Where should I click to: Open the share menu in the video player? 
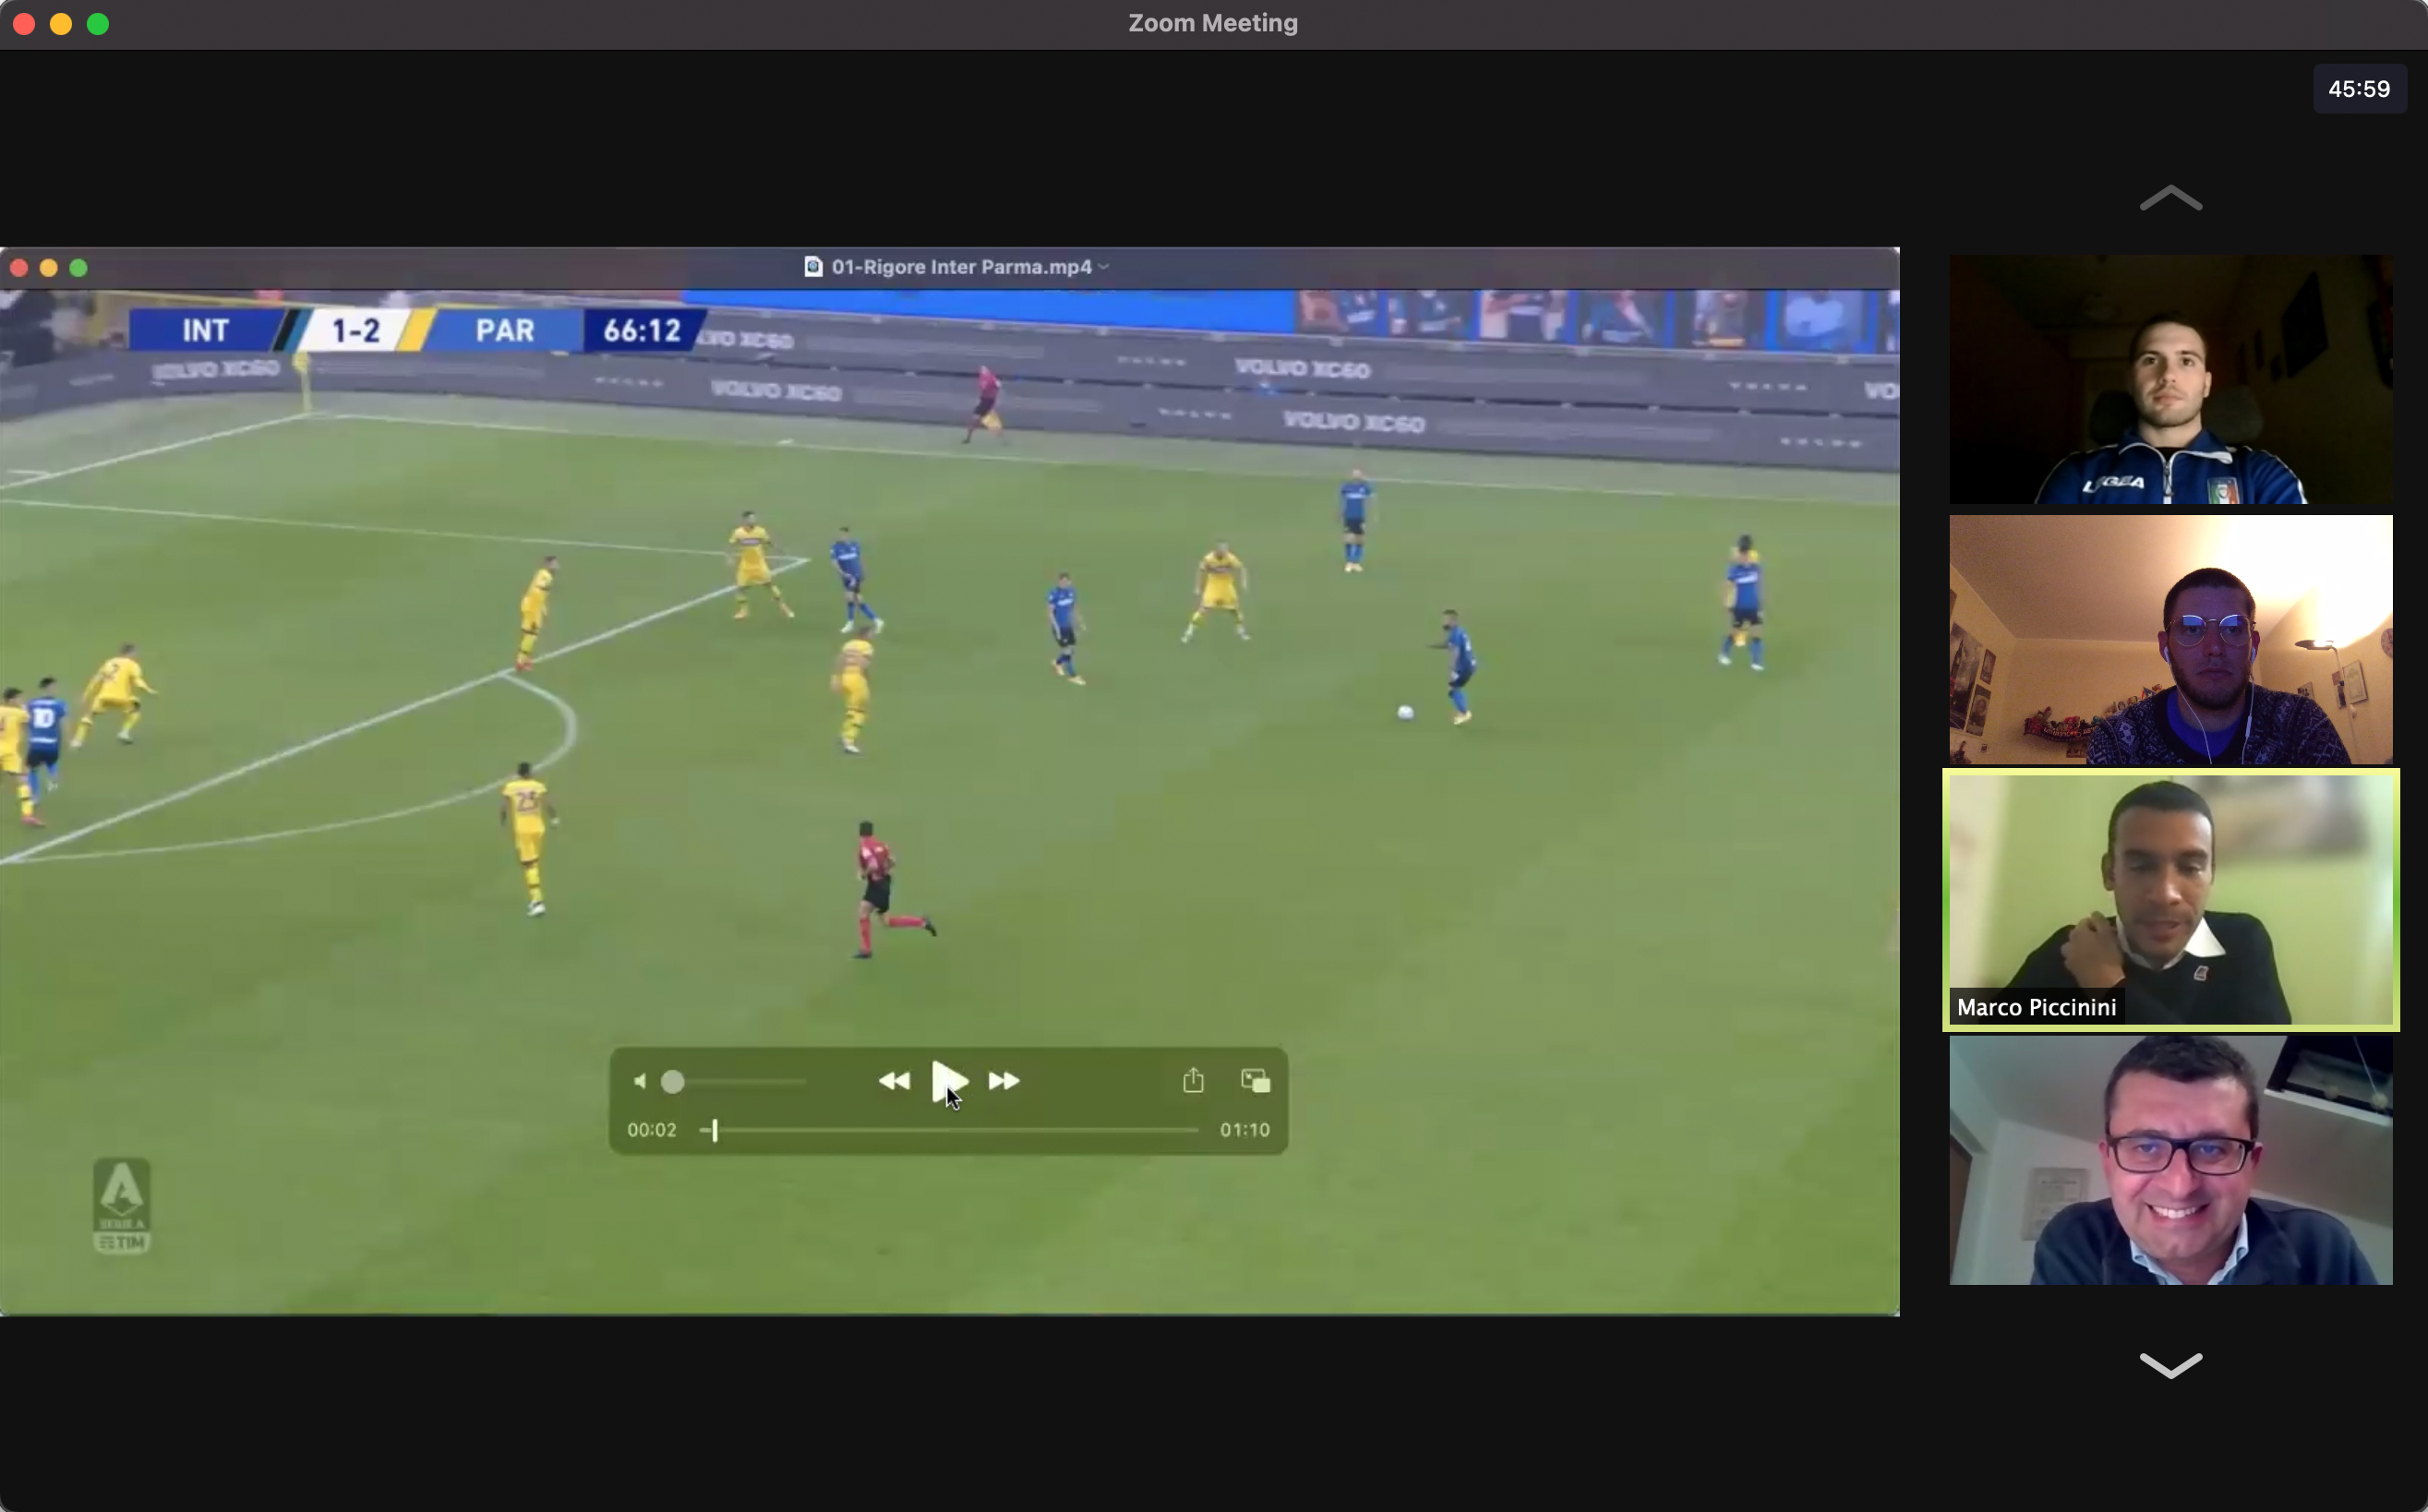click(x=1193, y=1080)
